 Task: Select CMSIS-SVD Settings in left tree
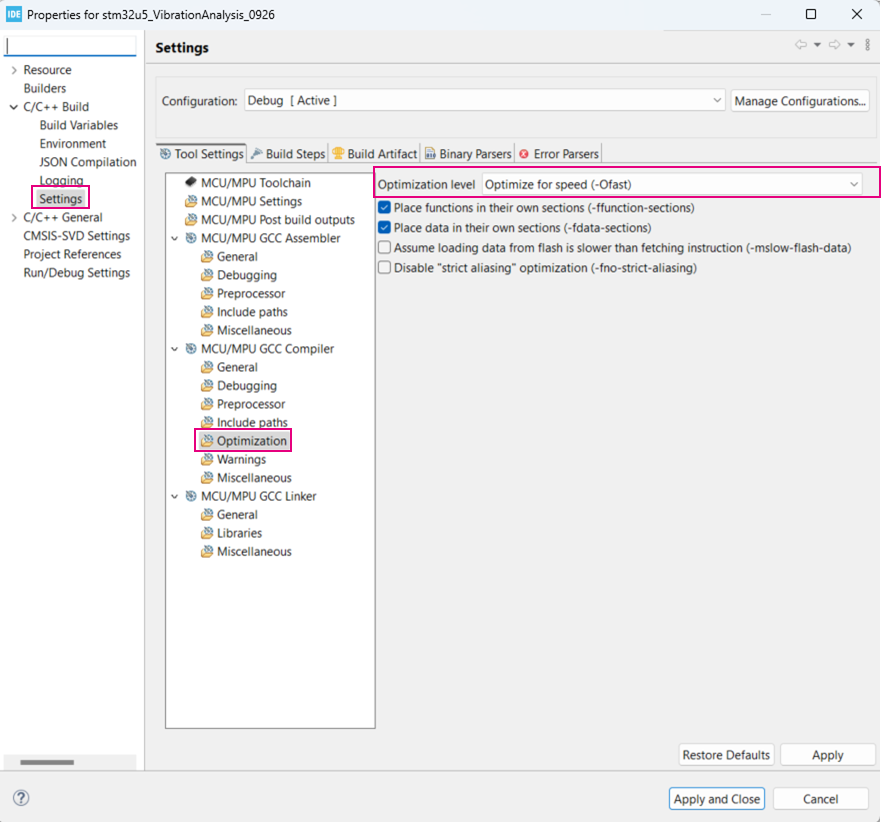coord(76,236)
